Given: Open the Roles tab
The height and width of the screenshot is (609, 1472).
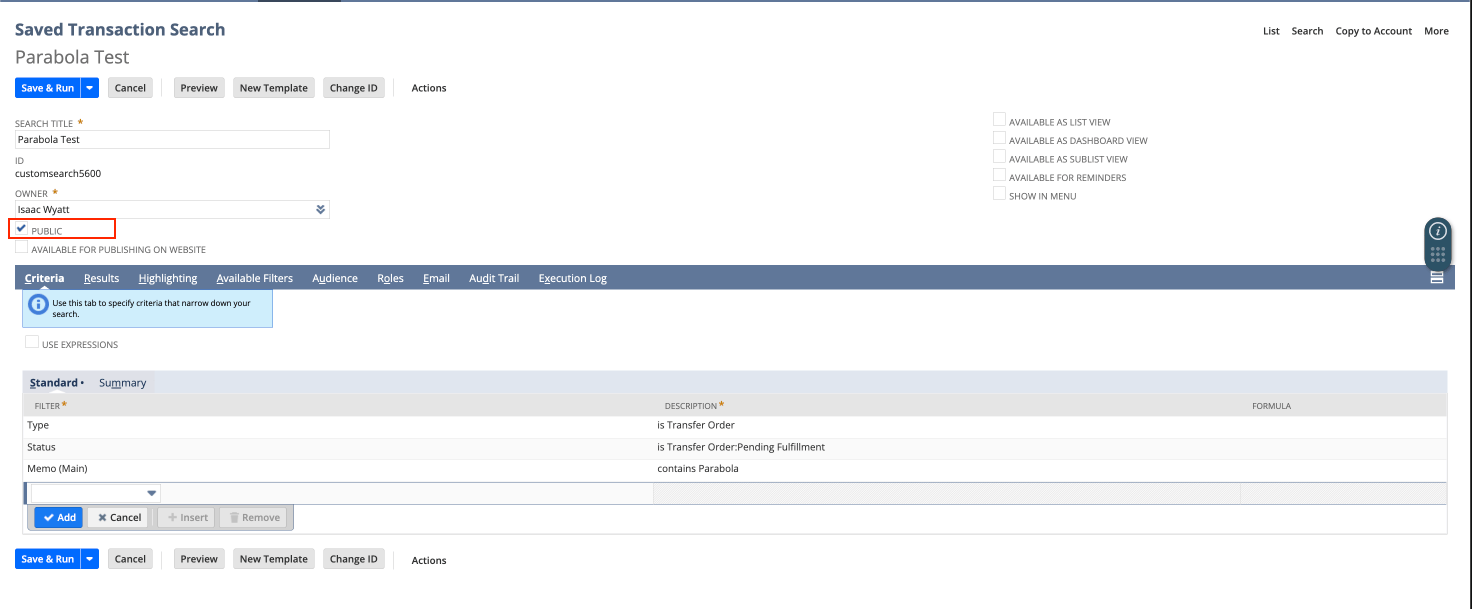Looking at the screenshot, I should coord(390,278).
